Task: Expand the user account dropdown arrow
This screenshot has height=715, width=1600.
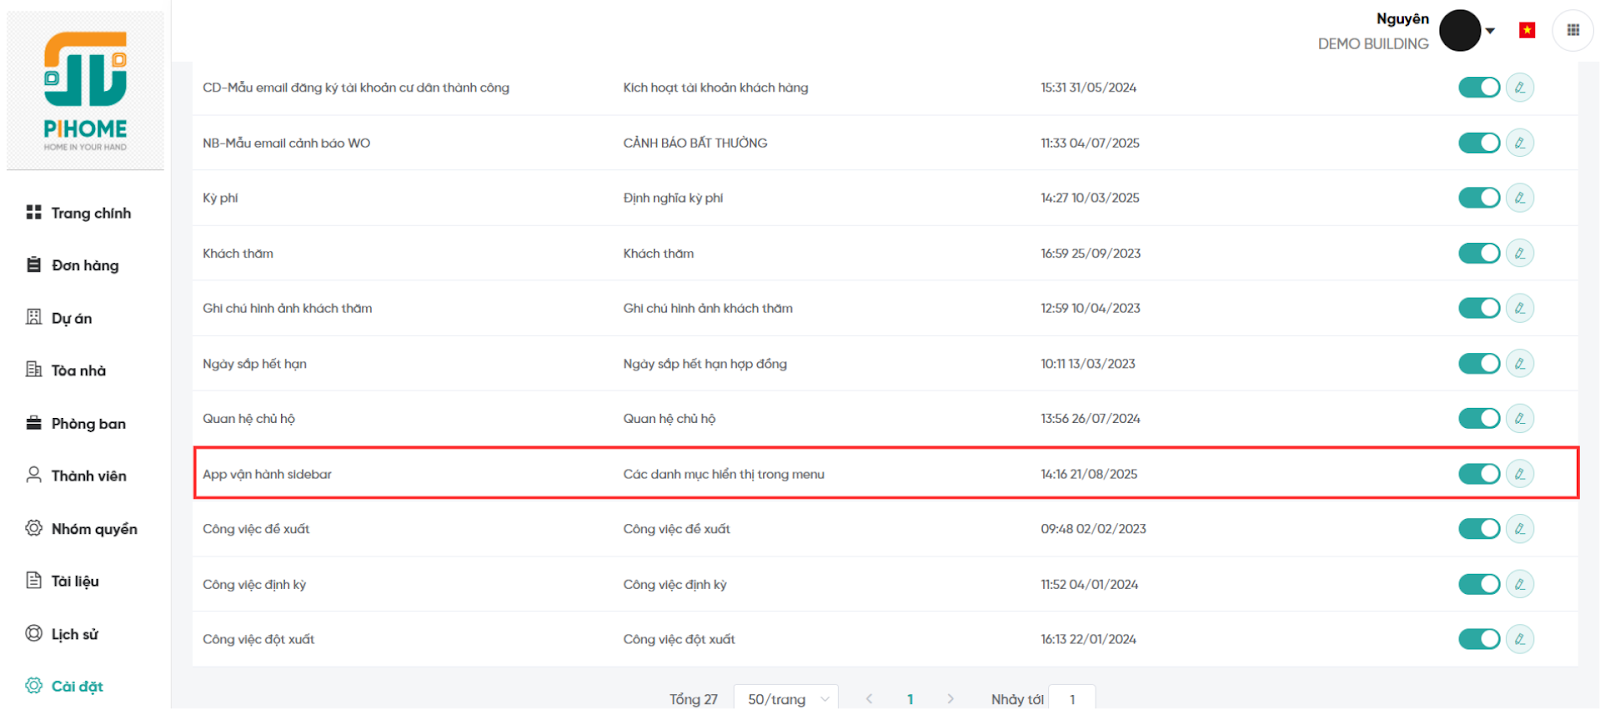Action: pos(1490,31)
